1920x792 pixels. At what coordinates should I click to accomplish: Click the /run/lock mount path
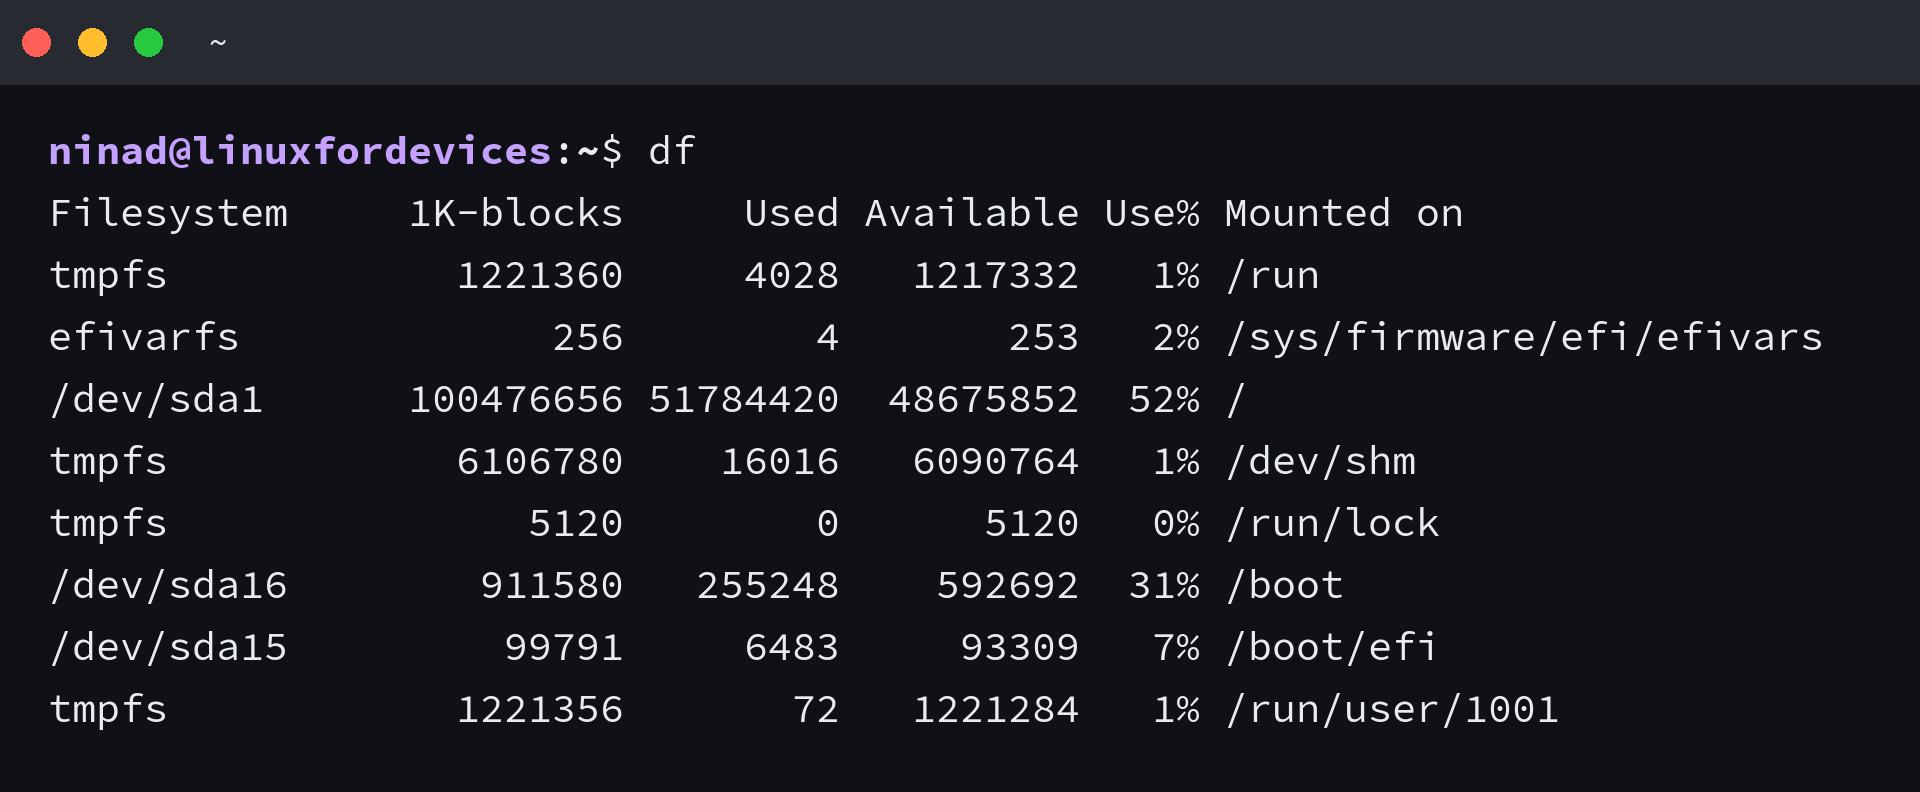[x=1333, y=523]
